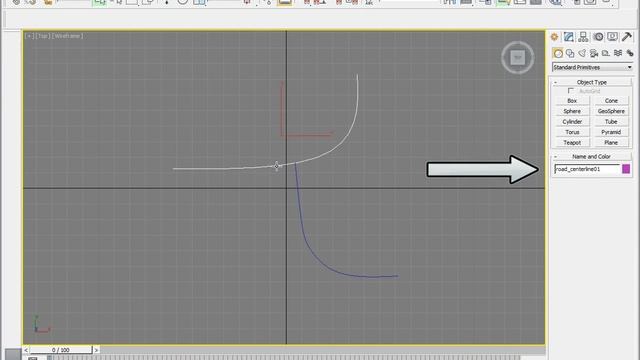Select the Space Warps category icon
Image resolution: width=640 pixels, height=360 pixels.
(618, 53)
